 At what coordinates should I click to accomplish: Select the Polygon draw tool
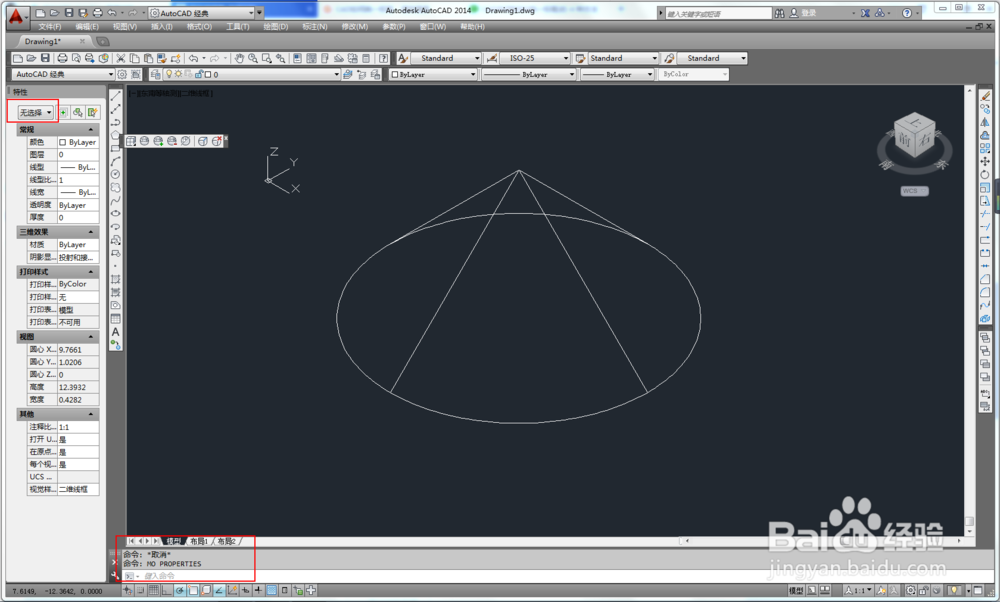click(x=115, y=135)
